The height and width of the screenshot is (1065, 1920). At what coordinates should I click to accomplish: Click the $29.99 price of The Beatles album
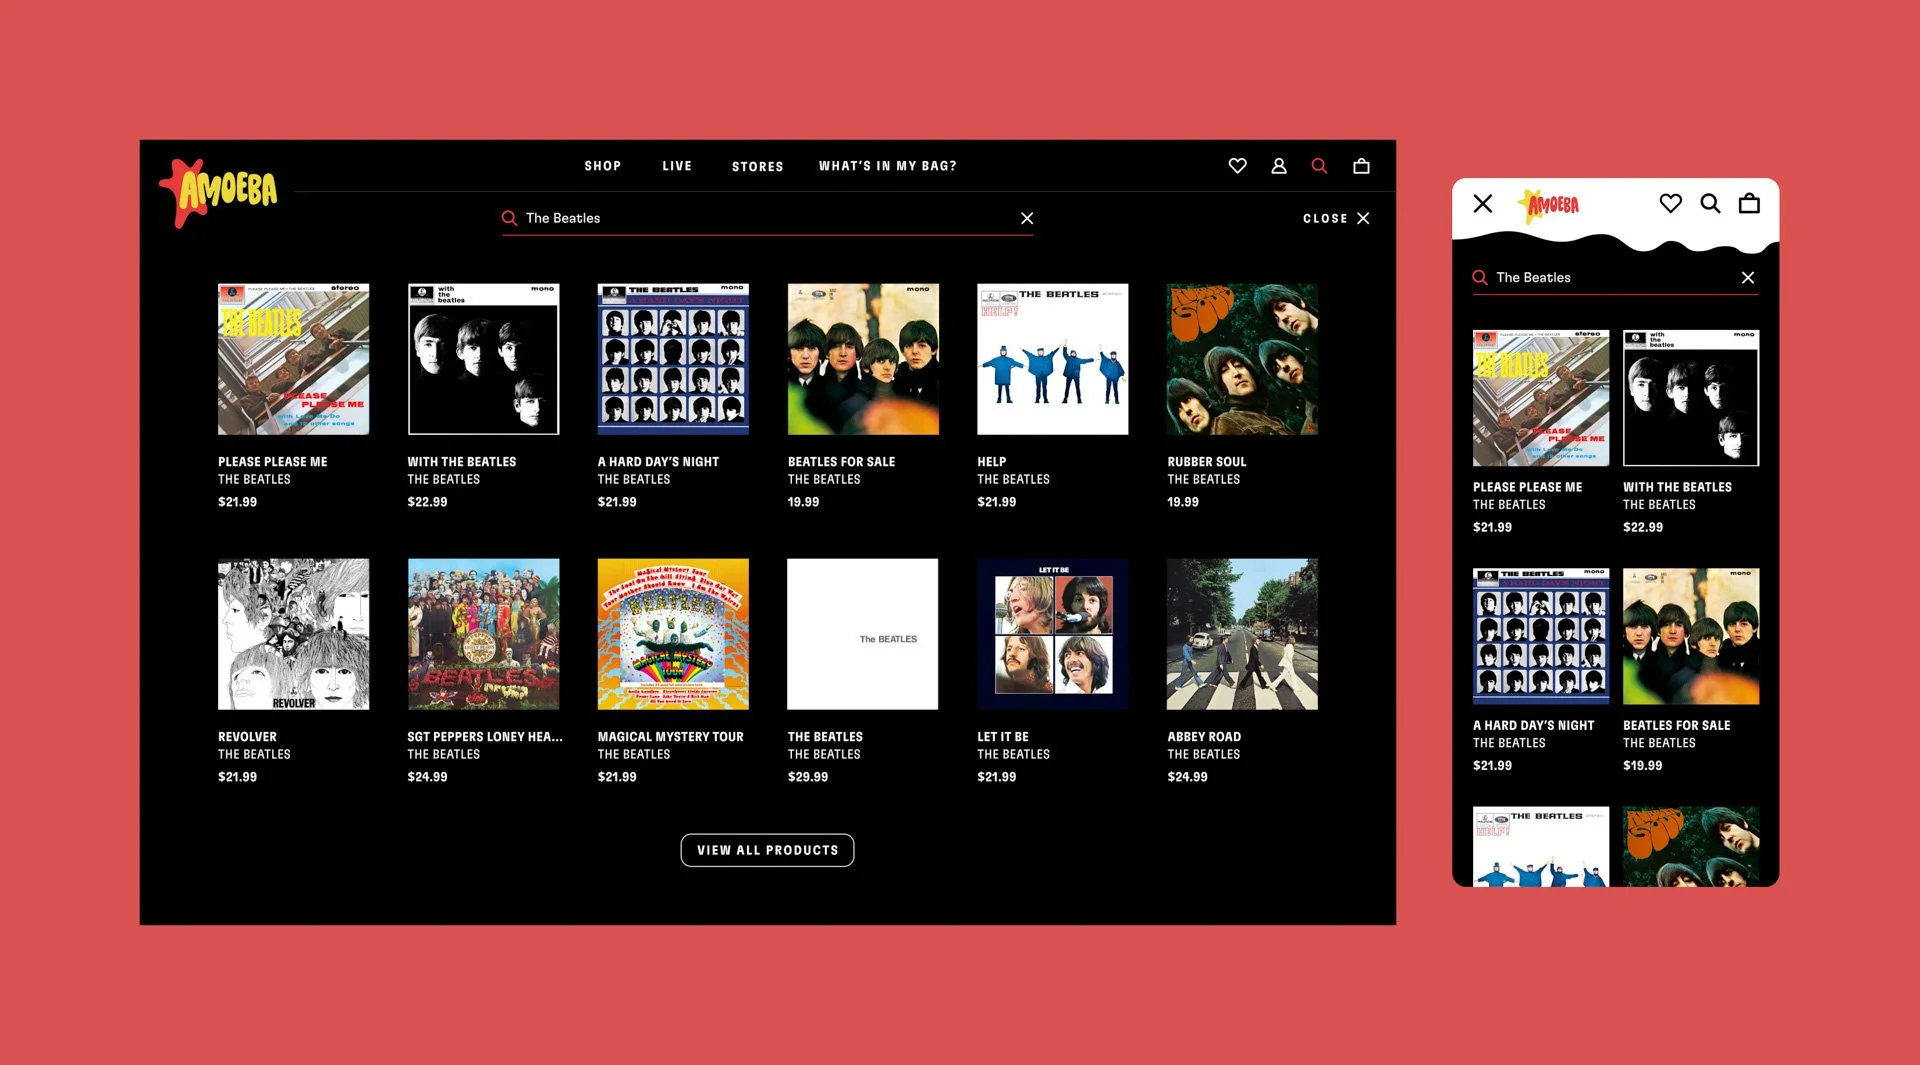point(808,777)
